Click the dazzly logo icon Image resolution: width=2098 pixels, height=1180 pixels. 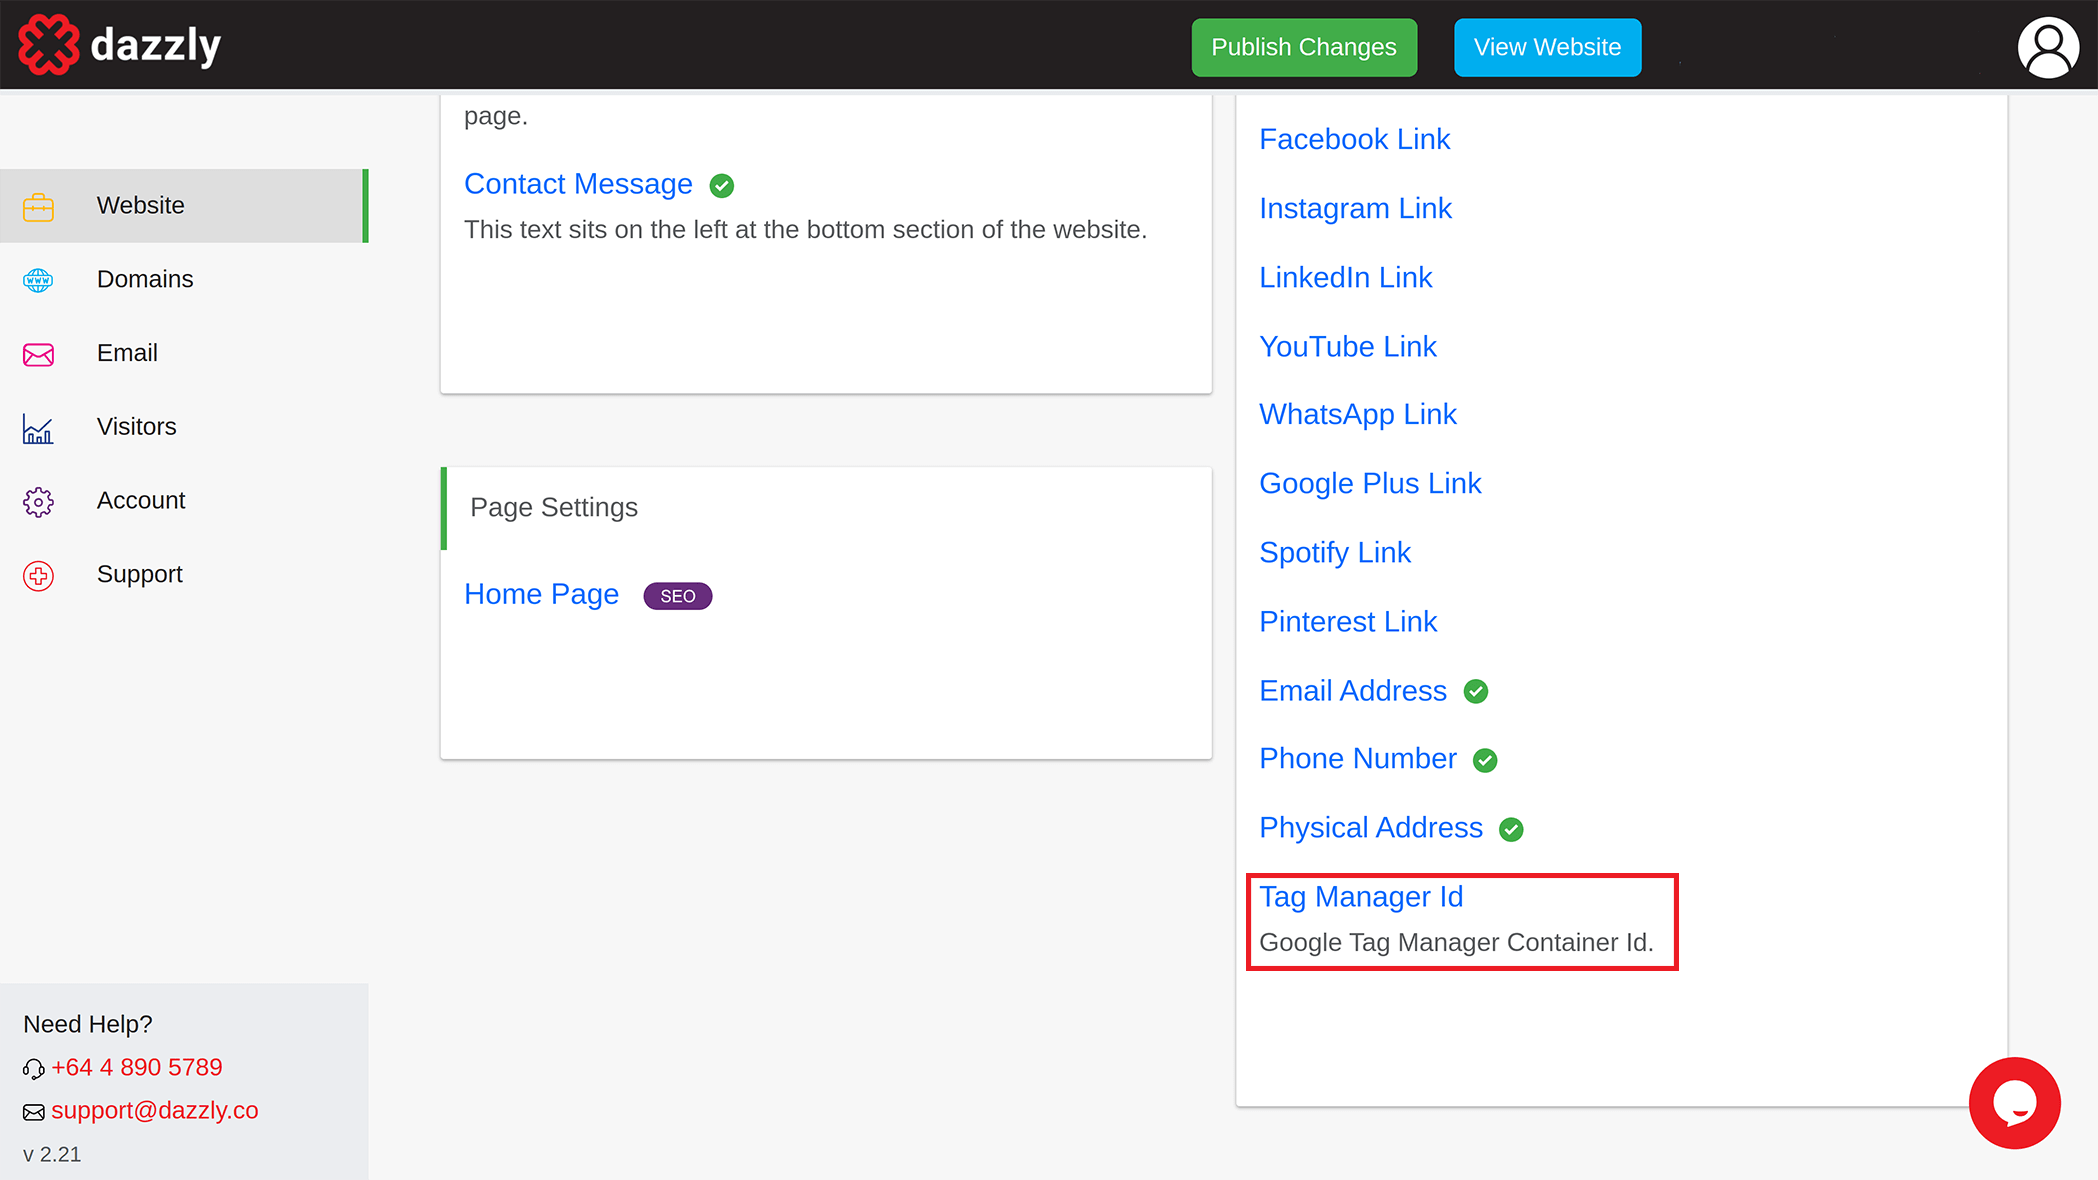tap(48, 45)
